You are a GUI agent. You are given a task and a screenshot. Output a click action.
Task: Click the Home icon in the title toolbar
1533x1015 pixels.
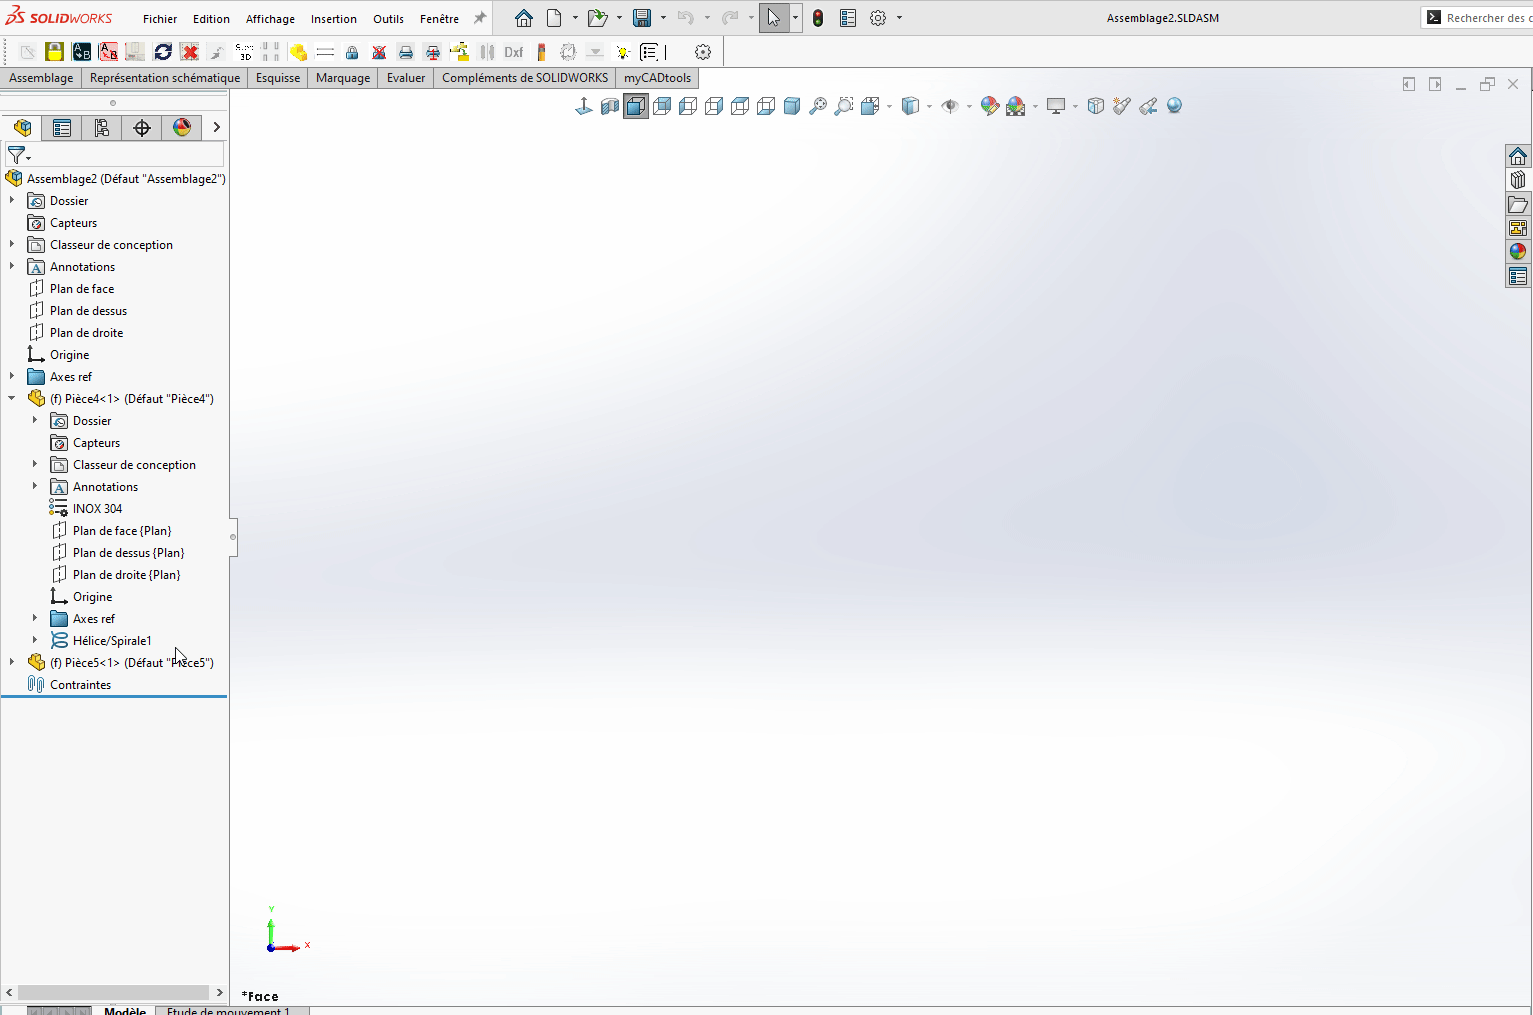(x=524, y=18)
